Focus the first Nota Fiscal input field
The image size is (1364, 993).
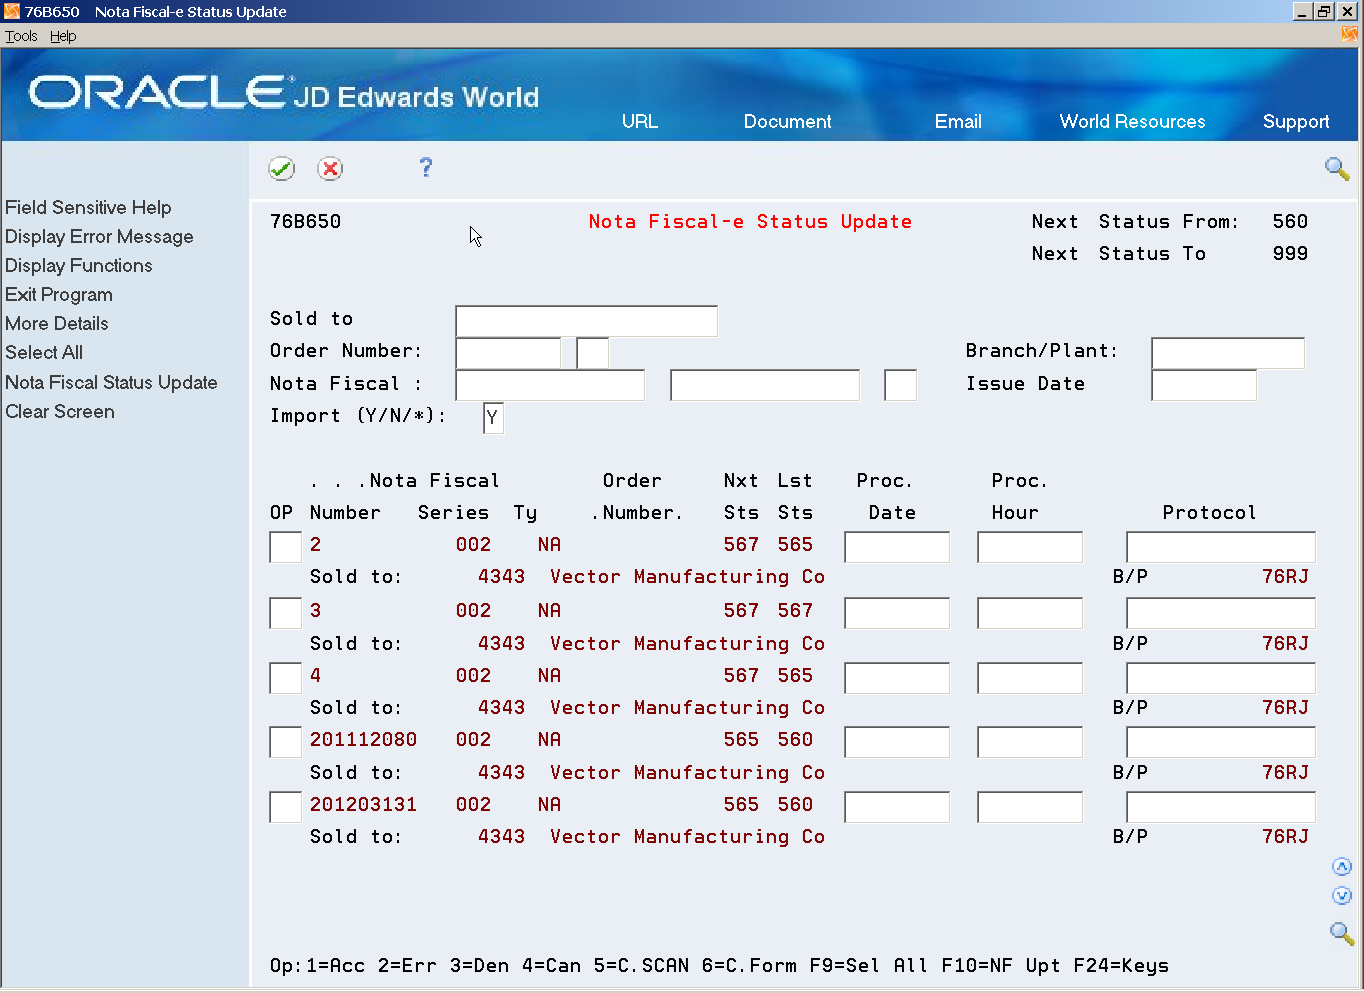(x=550, y=385)
